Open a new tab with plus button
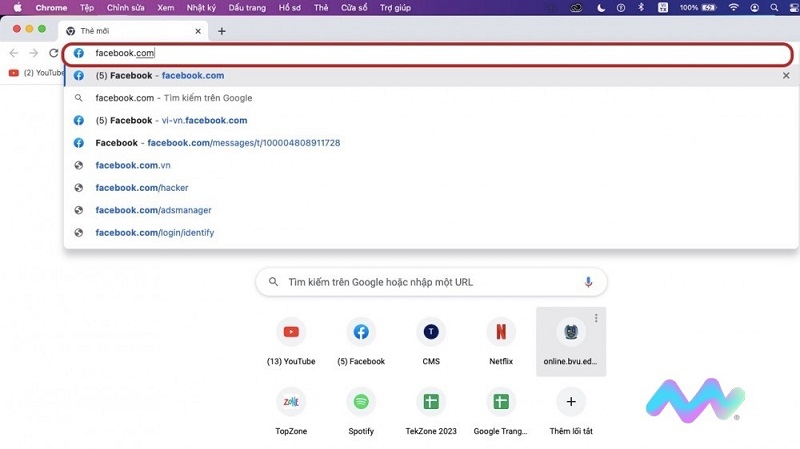 tap(222, 31)
